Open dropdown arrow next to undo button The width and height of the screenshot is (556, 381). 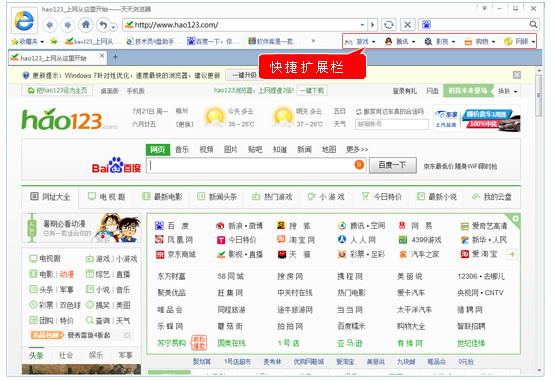113,27
